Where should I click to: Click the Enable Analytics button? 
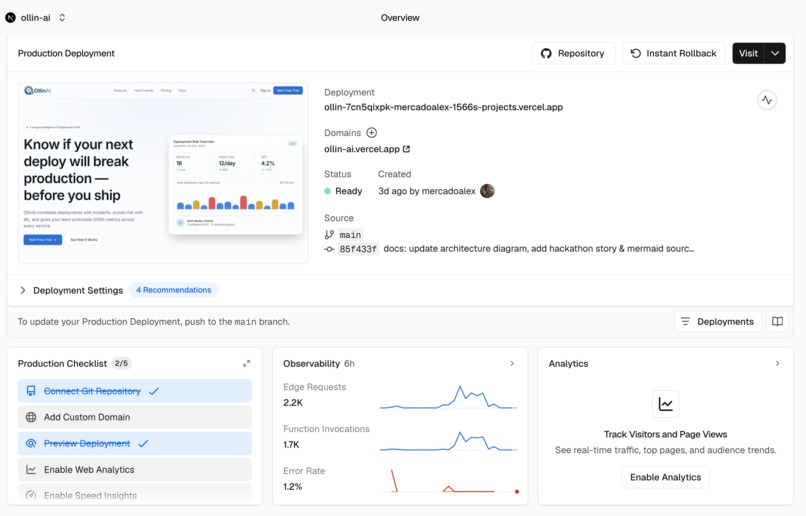(x=666, y=477)
